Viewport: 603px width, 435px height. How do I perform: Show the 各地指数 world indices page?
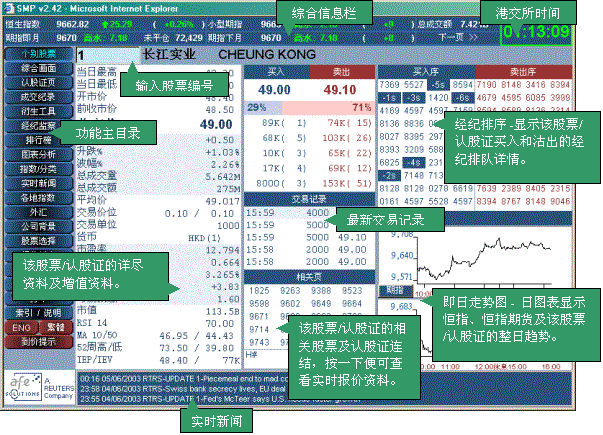[38, 198]
